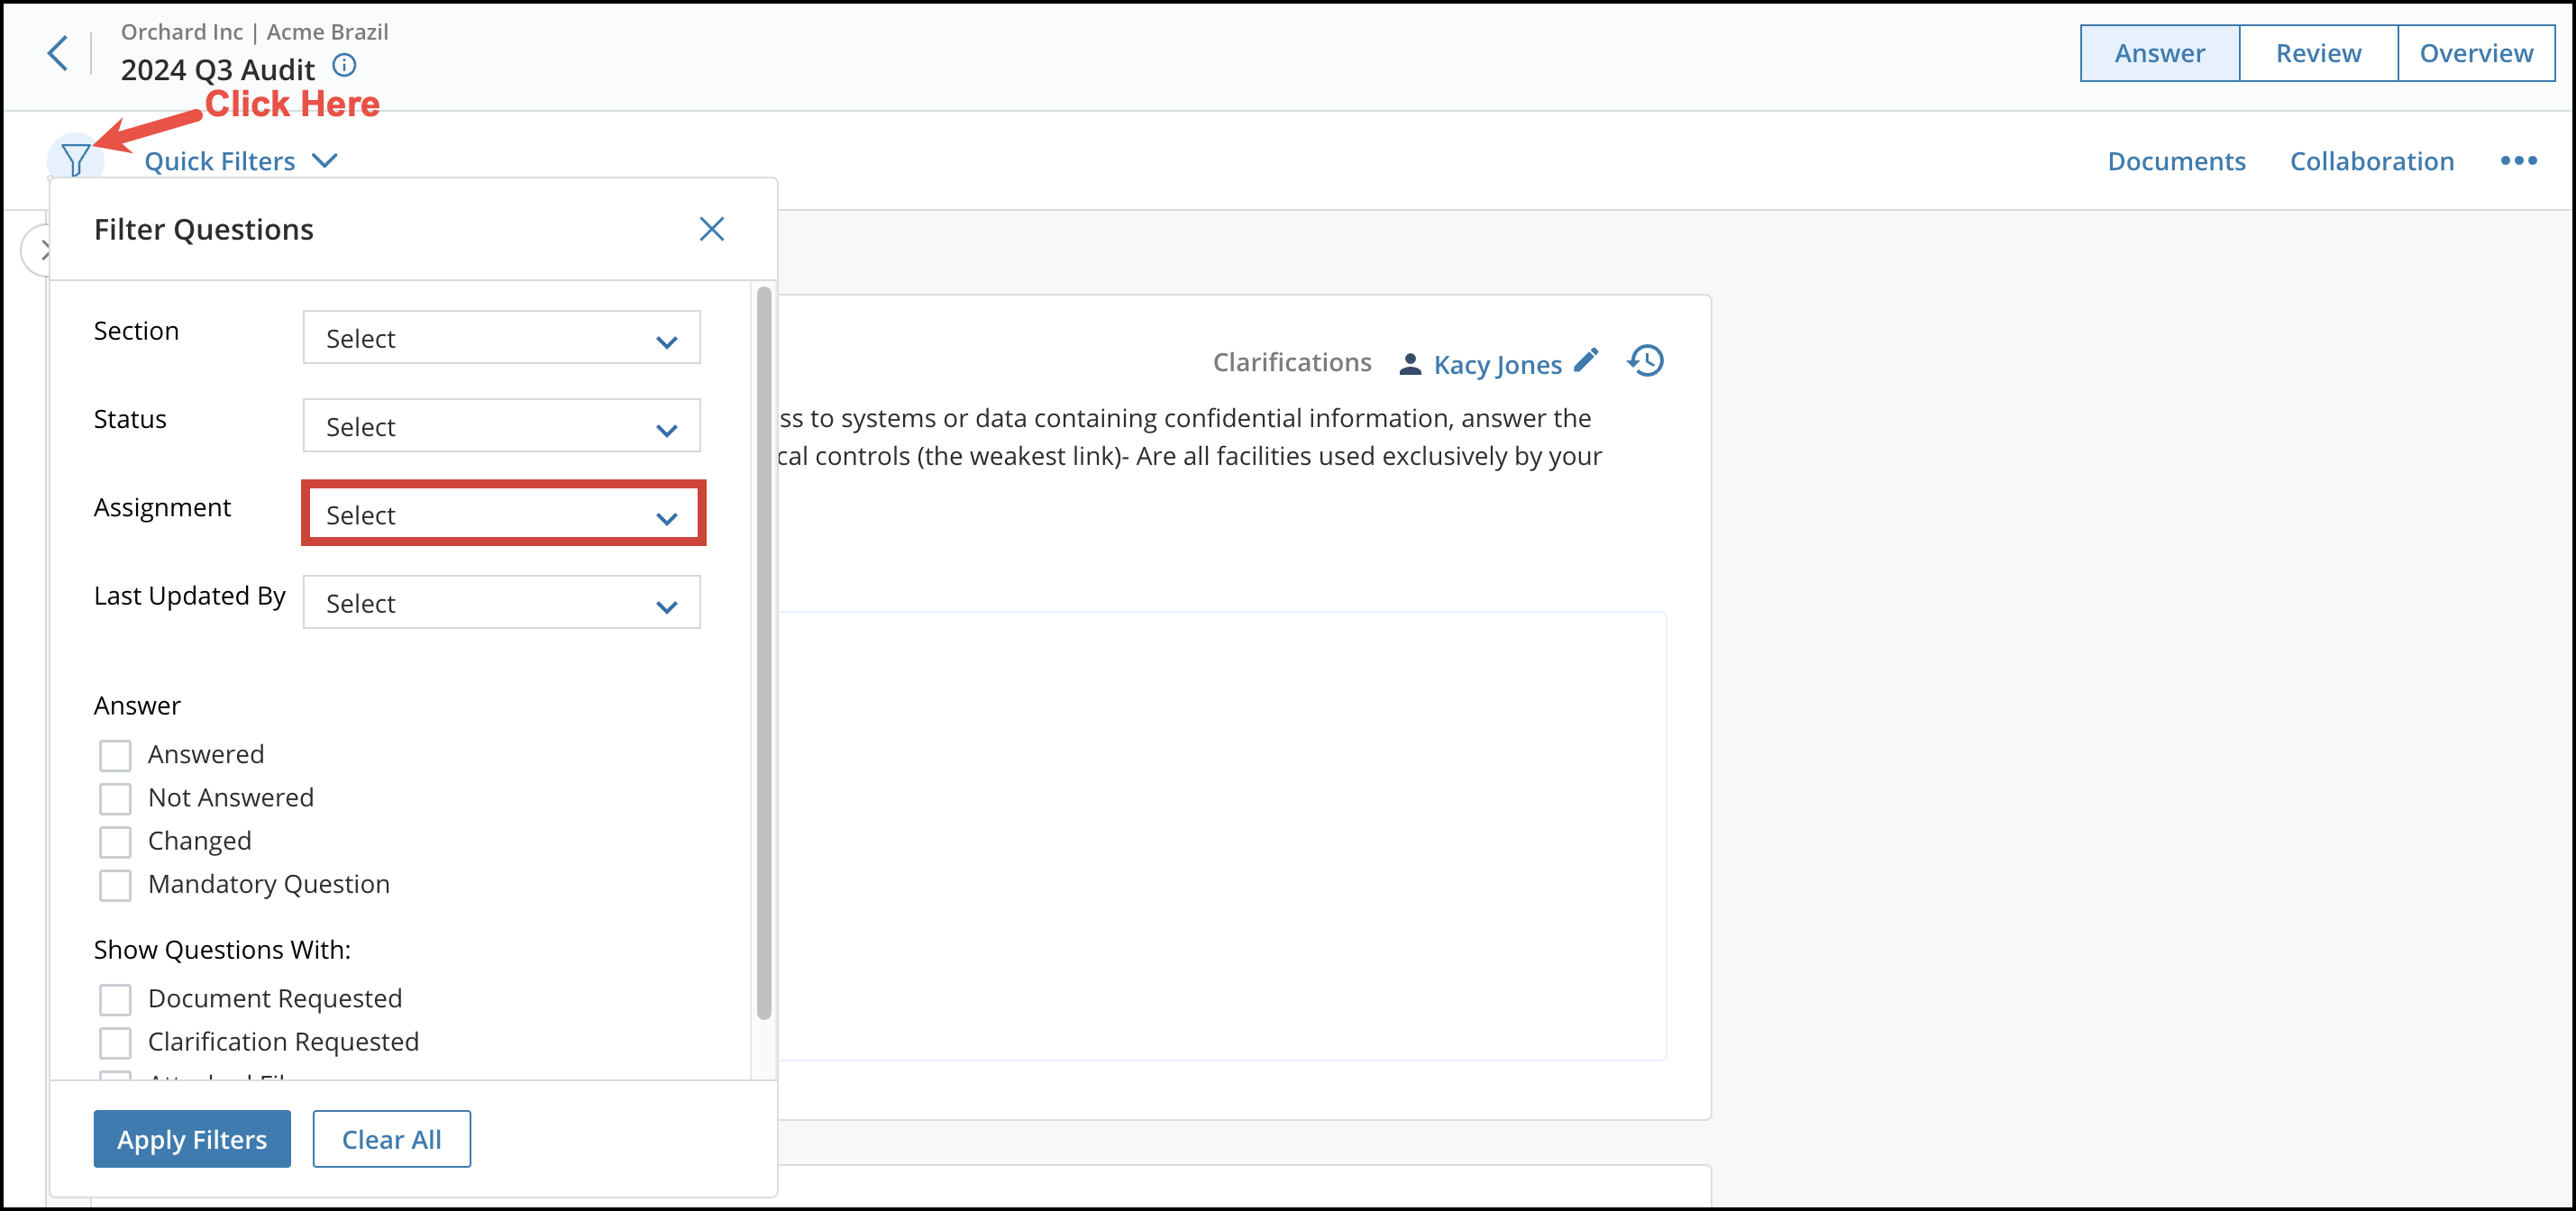Click the Clear All button
2576x1211 pixels.
[x=391, y=1139]
